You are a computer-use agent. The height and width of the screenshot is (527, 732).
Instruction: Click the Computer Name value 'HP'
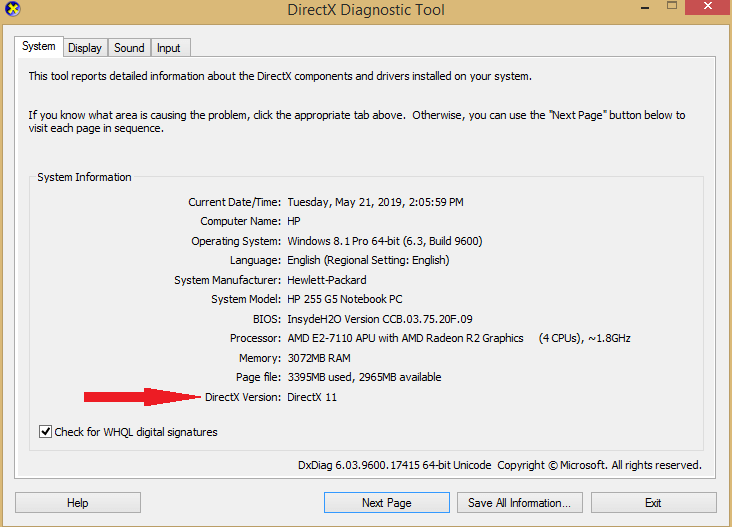[x=294, y=221]
